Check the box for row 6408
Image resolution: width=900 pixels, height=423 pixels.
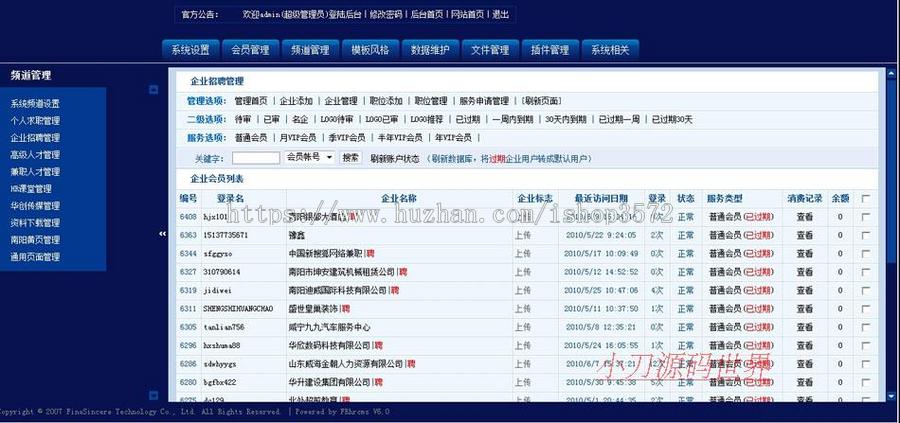click(x=866, y=217)
